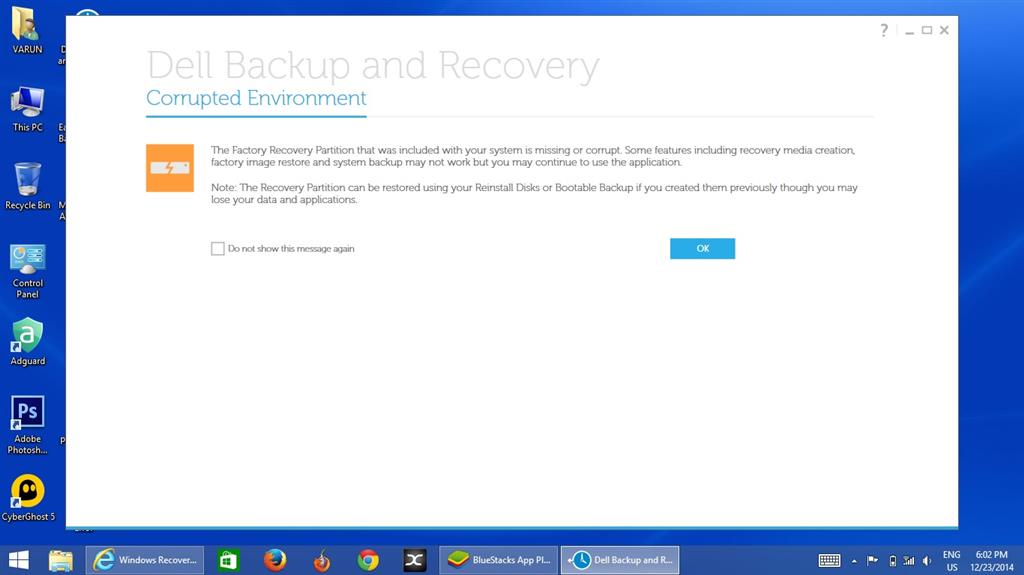1024x575 pixels.
Task: Launch Firefox from the taskbar
Action: coord(275,560)
